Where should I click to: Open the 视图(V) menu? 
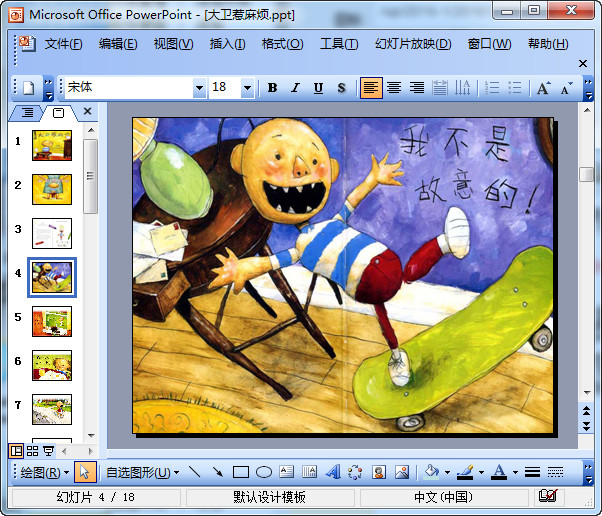(x=173, y=44)
